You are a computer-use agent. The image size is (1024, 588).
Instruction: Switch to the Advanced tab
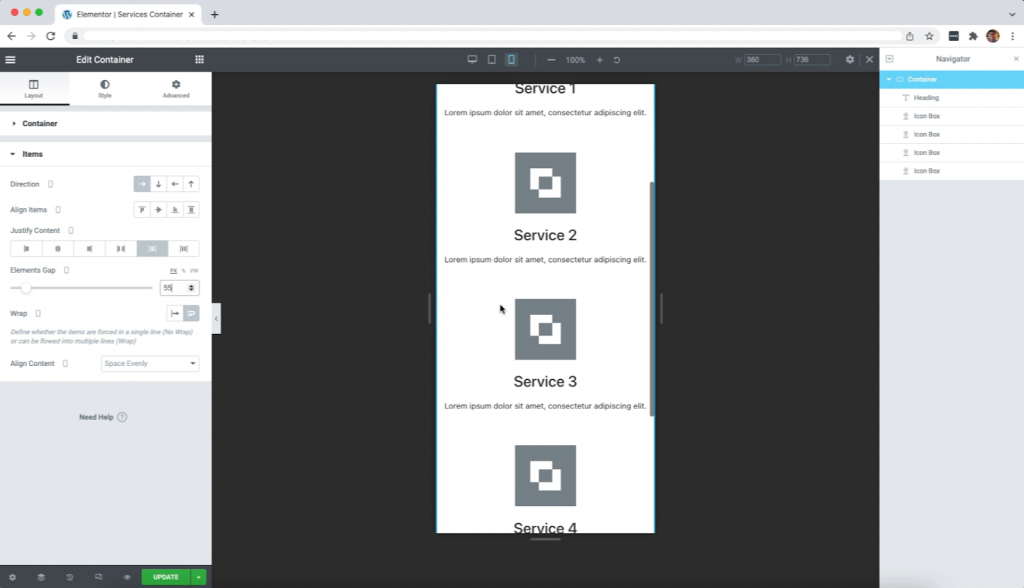(176, 89)
